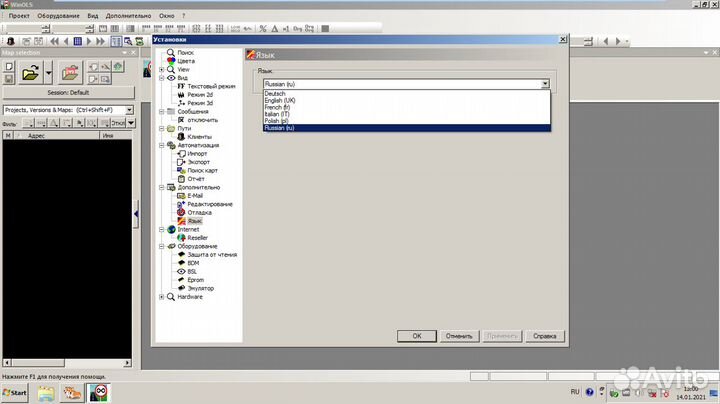The width and height of the screenshot is (720, 404).
Task: Click the red import folder icon
Action: point(70,73)
